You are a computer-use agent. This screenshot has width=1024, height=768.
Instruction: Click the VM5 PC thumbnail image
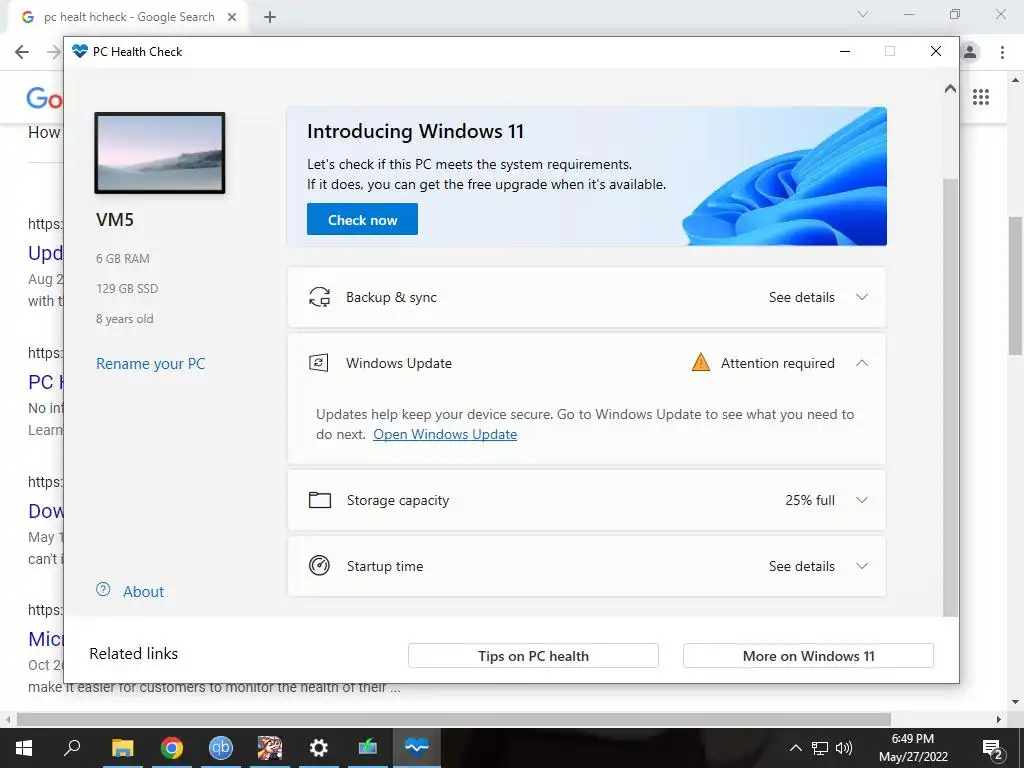160,153
